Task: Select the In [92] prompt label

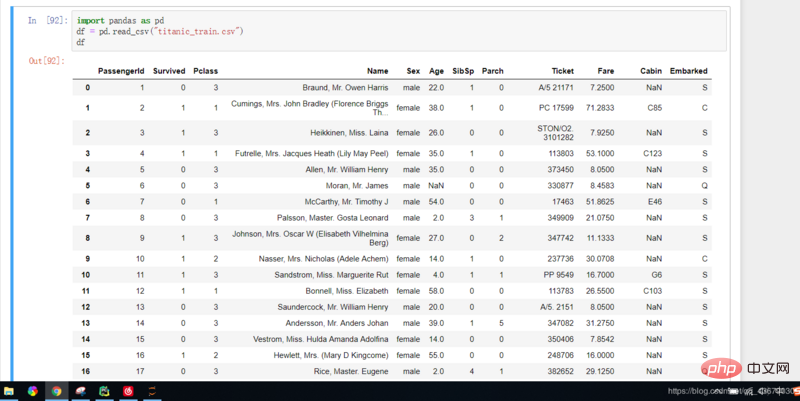Action: pos(47,20)
